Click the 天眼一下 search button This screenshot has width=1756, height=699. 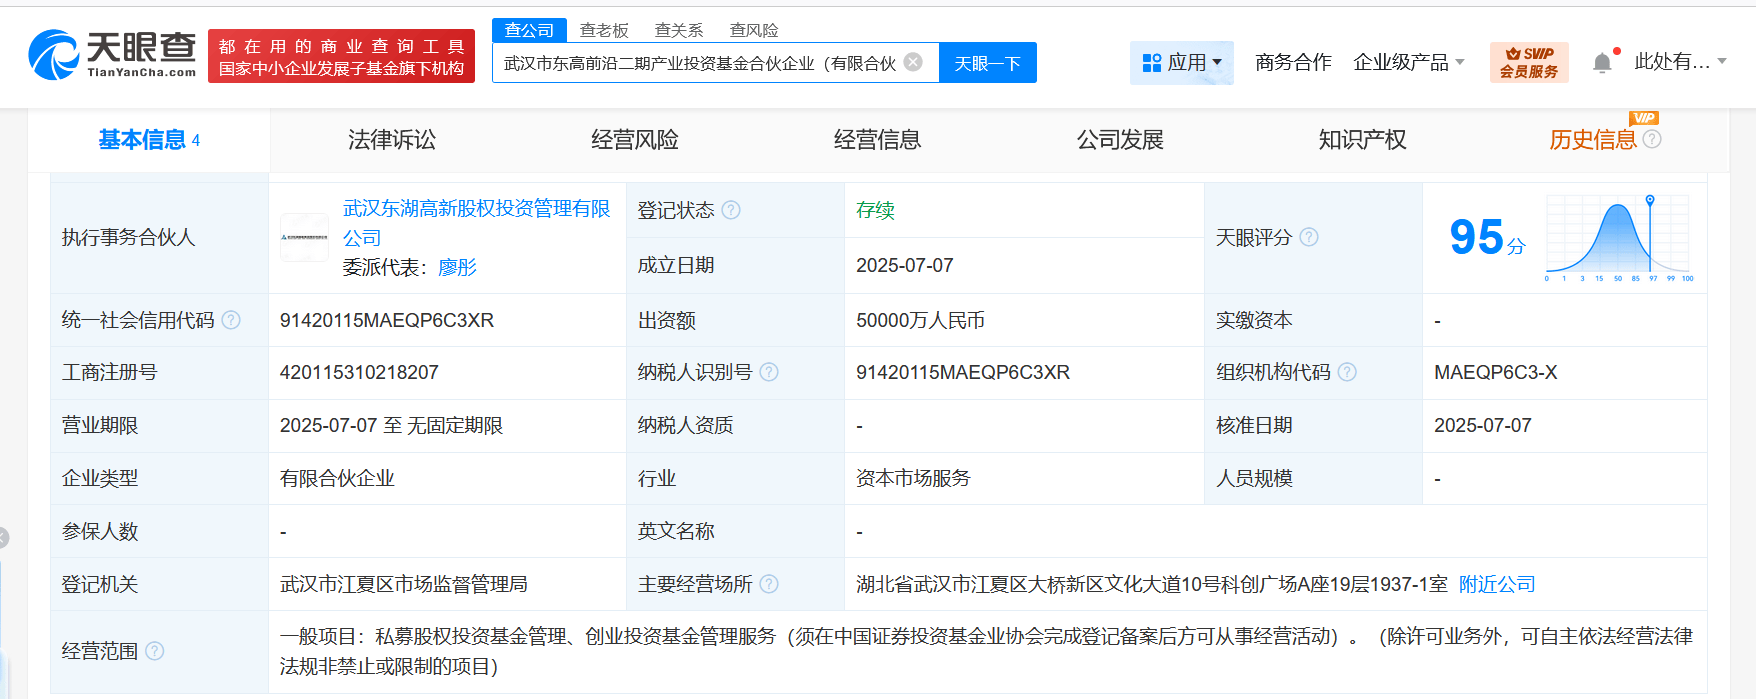pos(988,63)
